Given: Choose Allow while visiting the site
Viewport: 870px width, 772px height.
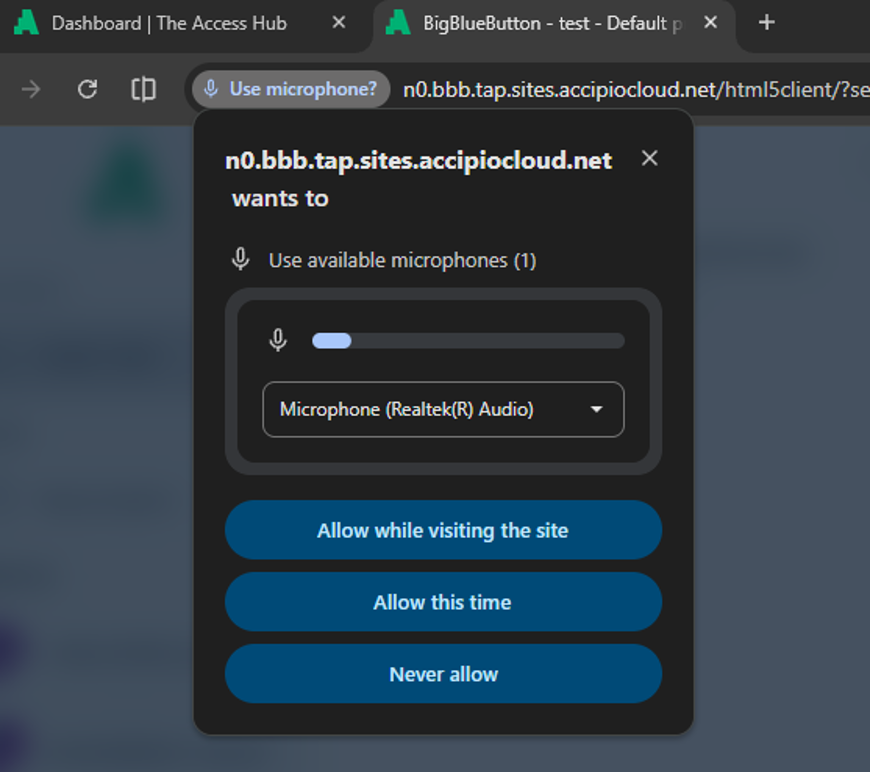Looking at the screenshot, I should pos(443,530).
